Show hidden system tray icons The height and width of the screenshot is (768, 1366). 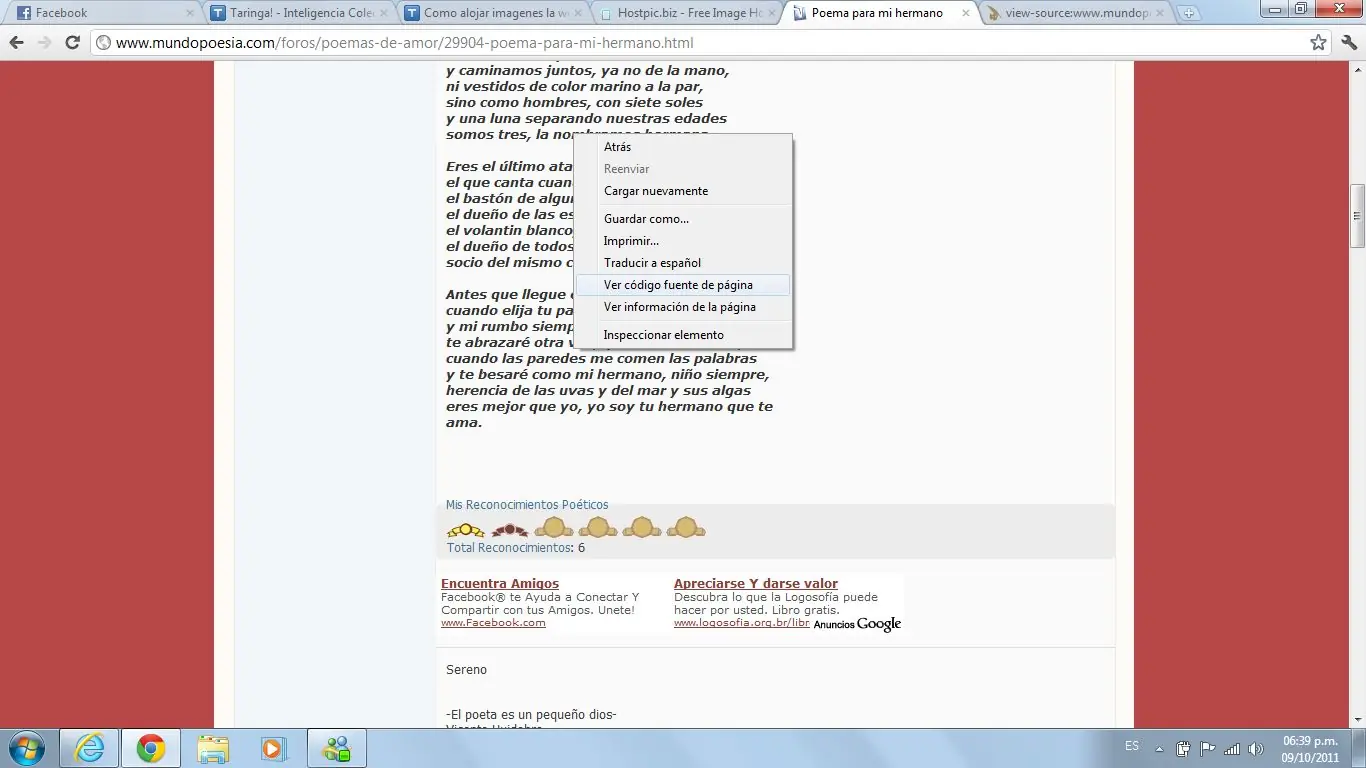[1159, 748]
